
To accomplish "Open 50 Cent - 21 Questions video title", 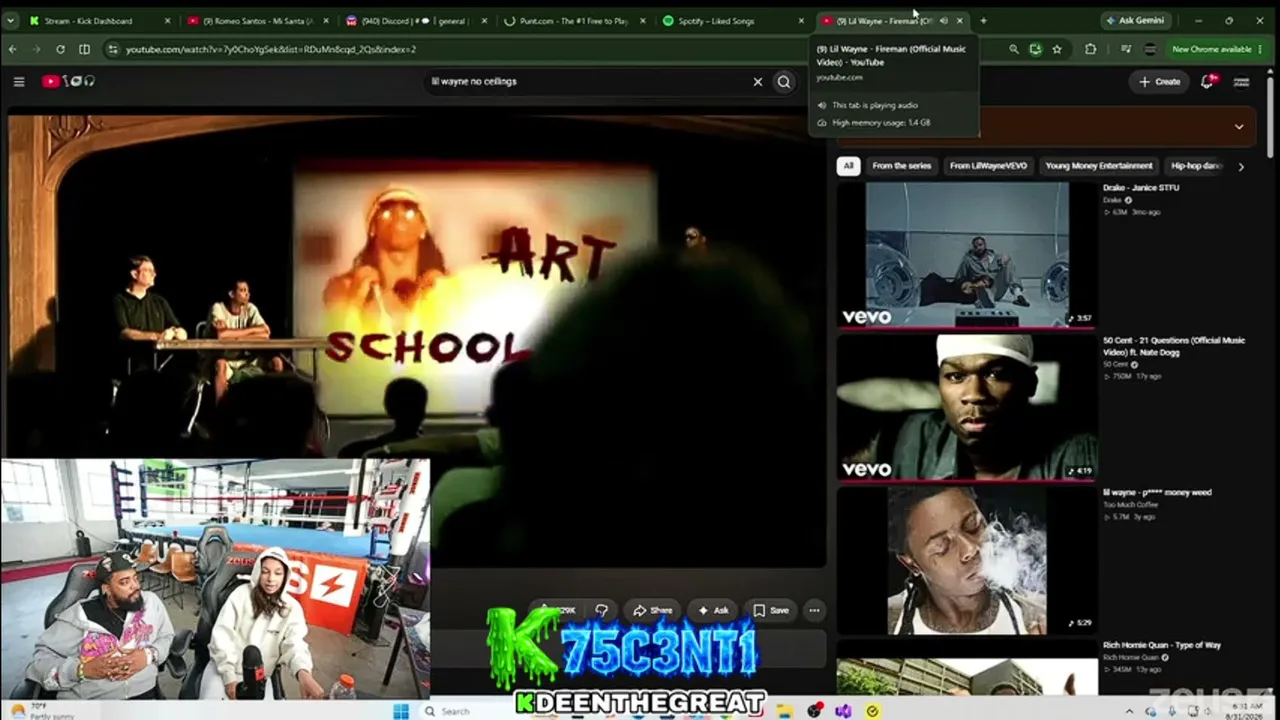I will [x=1174, y=346].
